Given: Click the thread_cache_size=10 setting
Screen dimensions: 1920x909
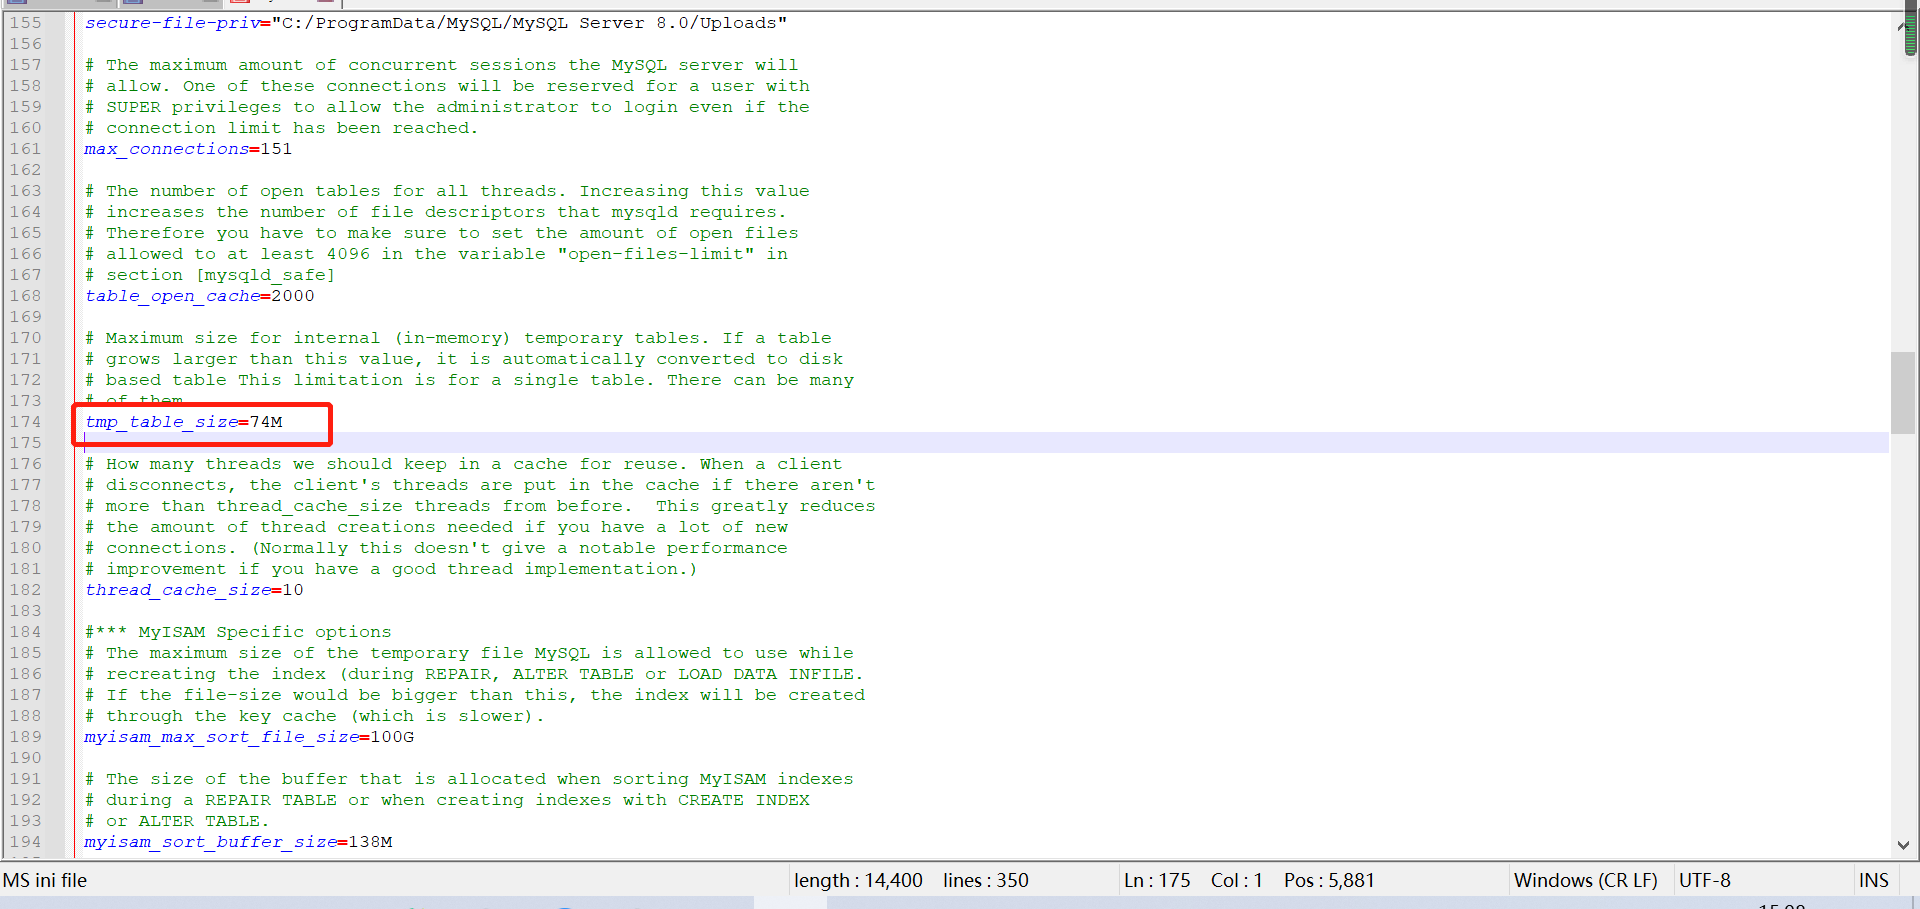Looking at the screenshot, I should pyautogui.click(x=193, y=589).
